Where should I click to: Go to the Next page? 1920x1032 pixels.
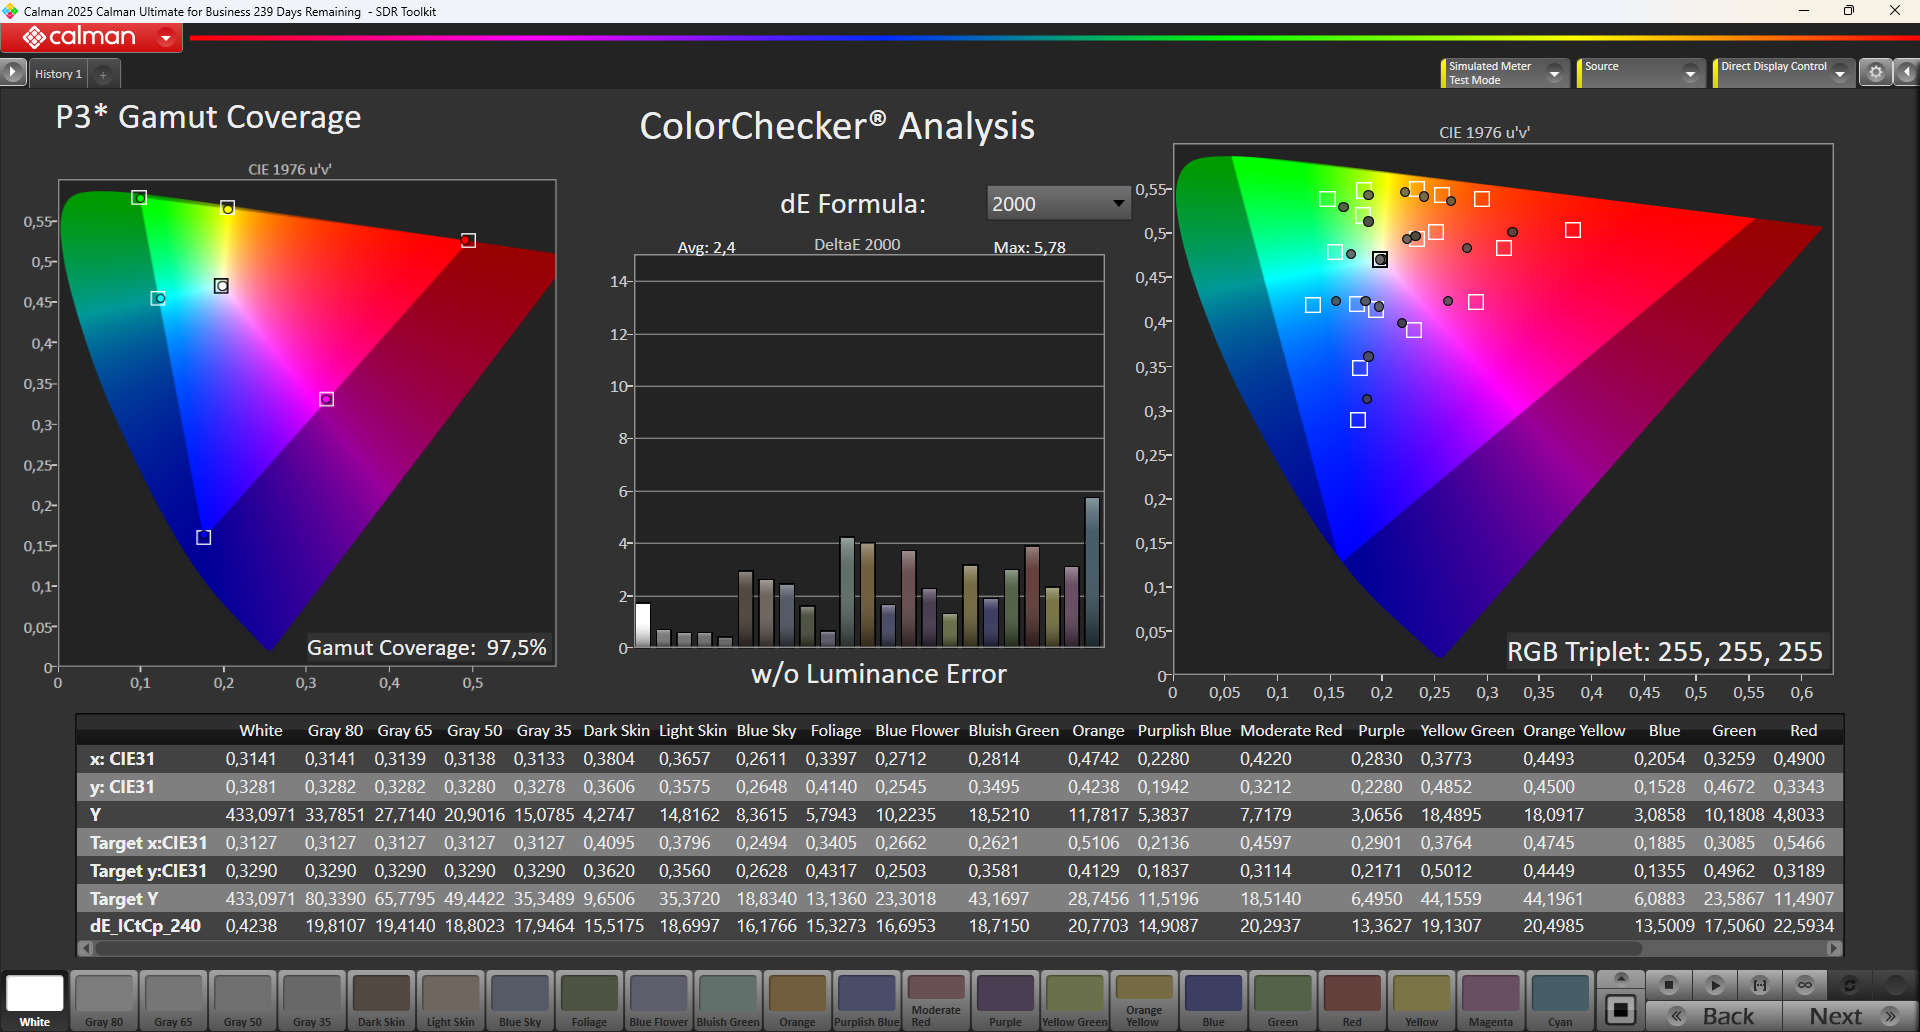pos(1850,1016)
